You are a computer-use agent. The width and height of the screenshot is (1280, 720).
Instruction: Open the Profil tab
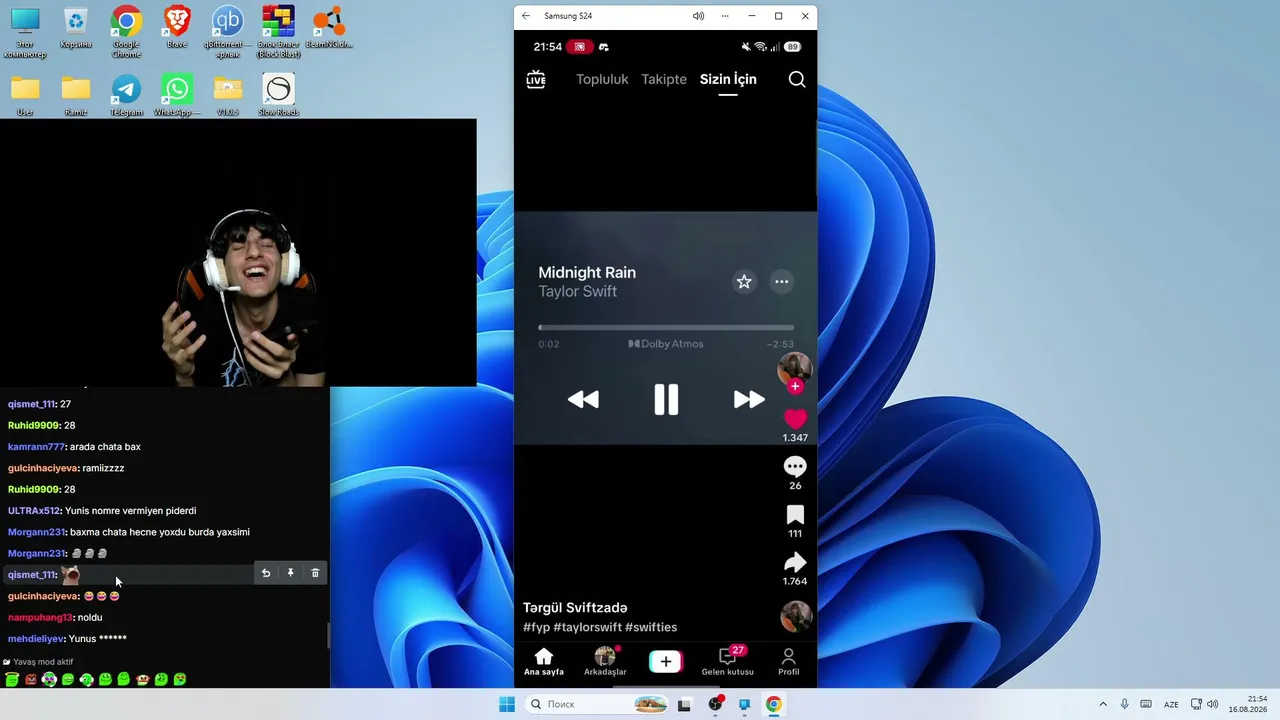789,662
